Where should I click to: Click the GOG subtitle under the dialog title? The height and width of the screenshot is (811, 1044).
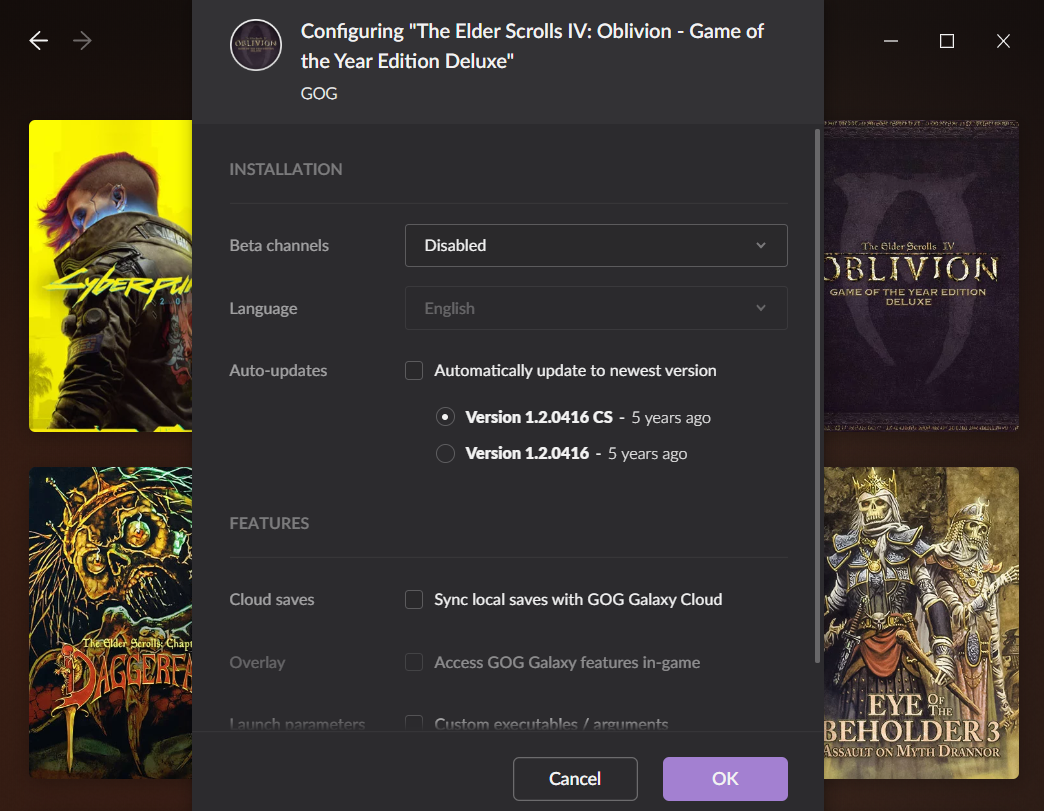tap(319, 93)
